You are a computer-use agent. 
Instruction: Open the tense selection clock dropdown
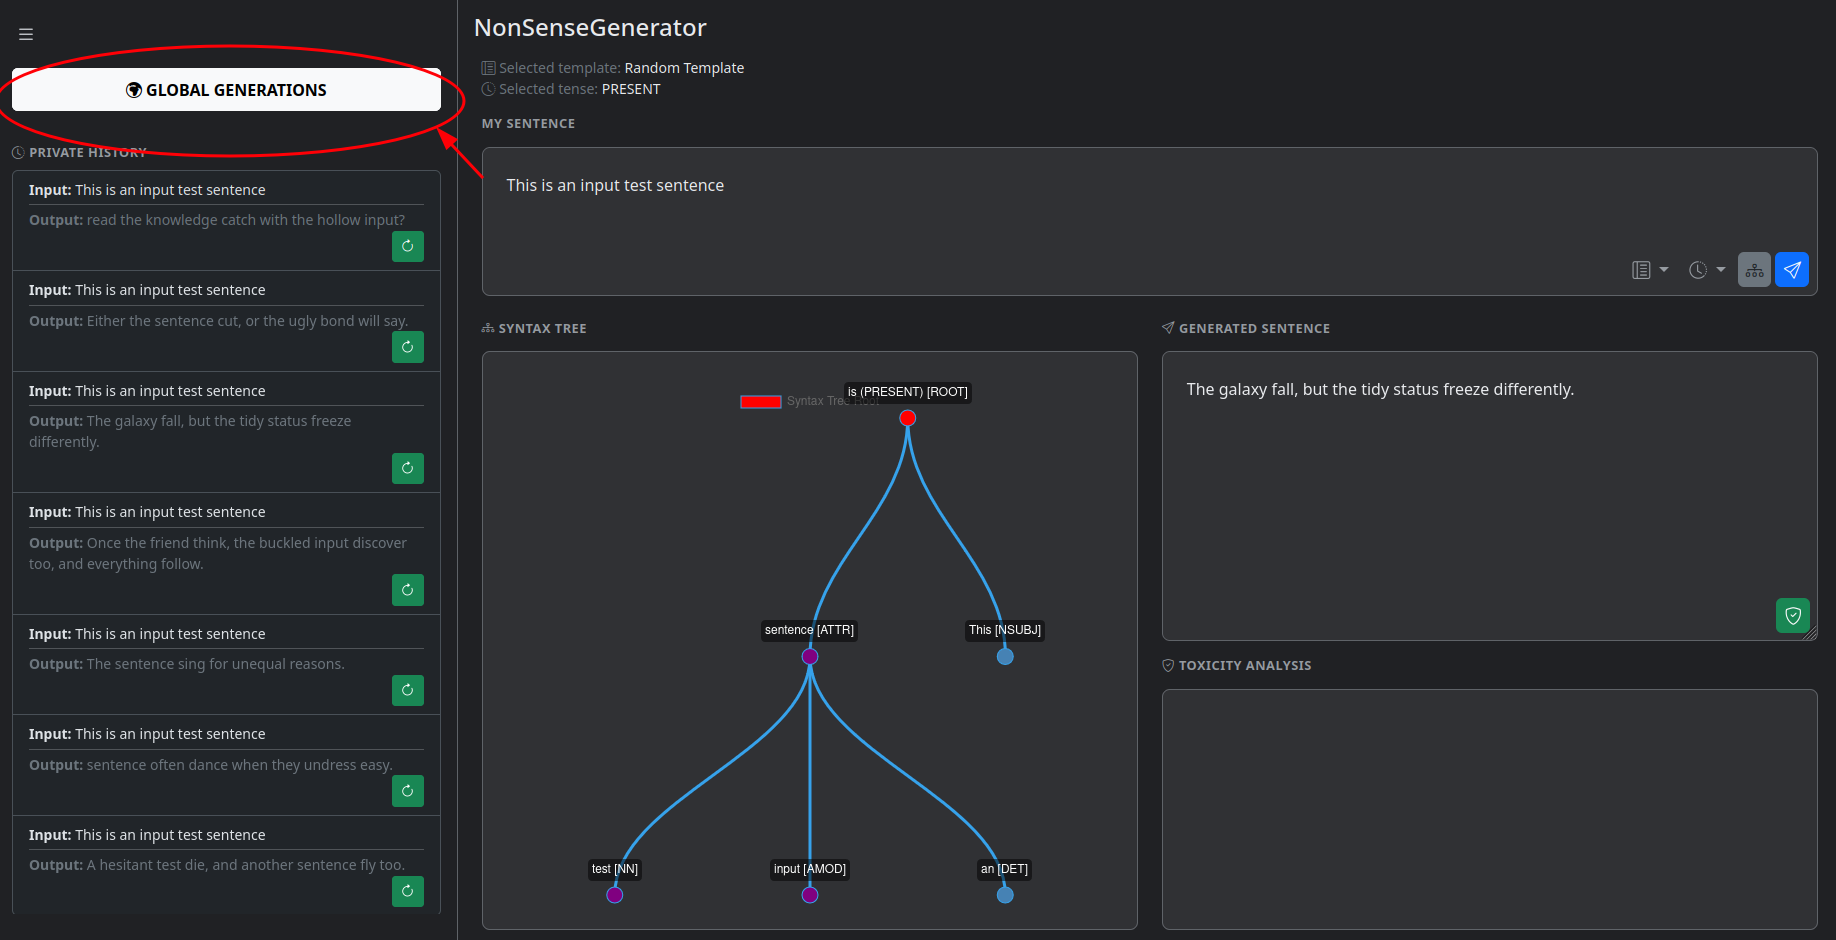click(1706, 270)
